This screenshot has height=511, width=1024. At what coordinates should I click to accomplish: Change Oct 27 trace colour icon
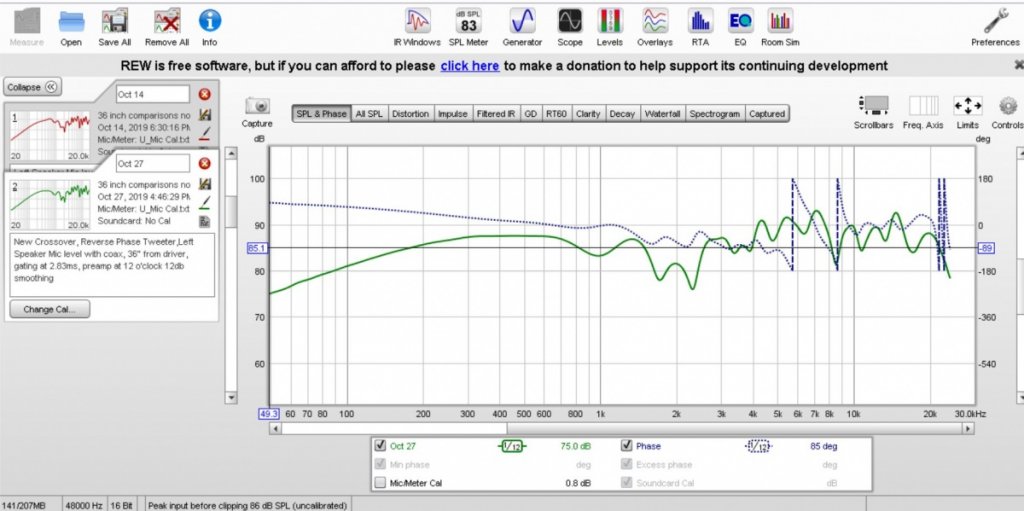[204, 202]
